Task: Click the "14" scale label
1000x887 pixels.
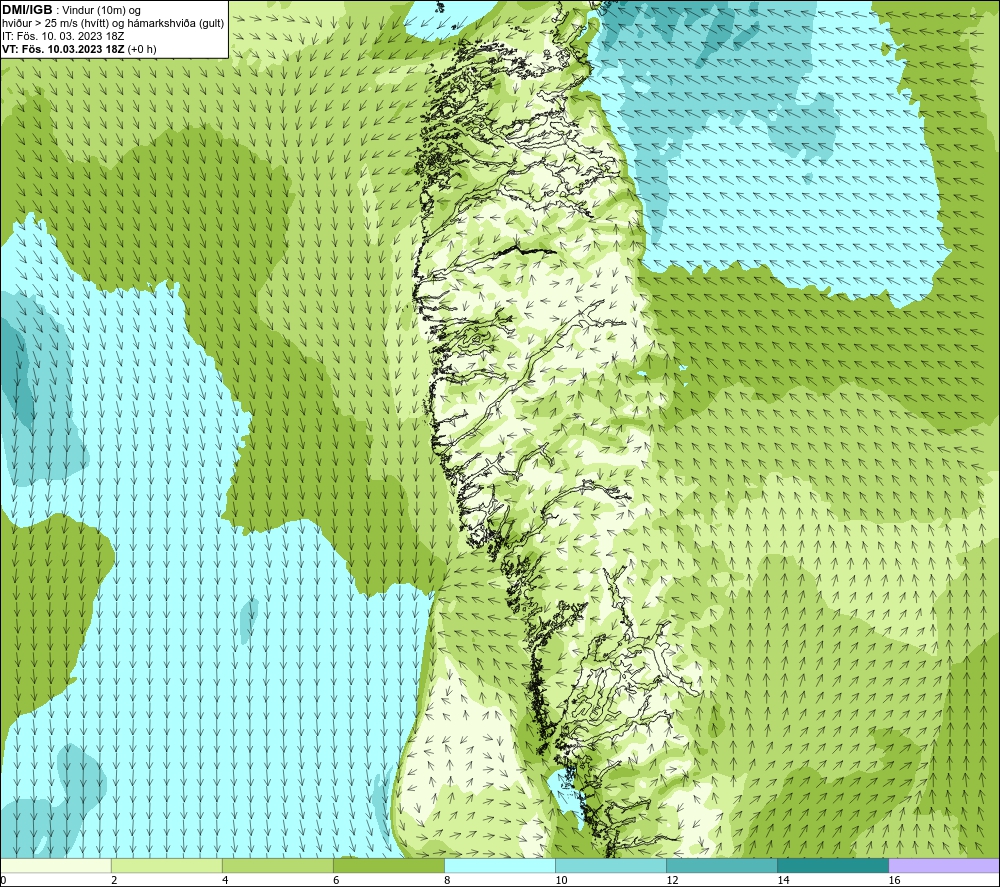Action: pyautogui.click(x=783, y=881)
